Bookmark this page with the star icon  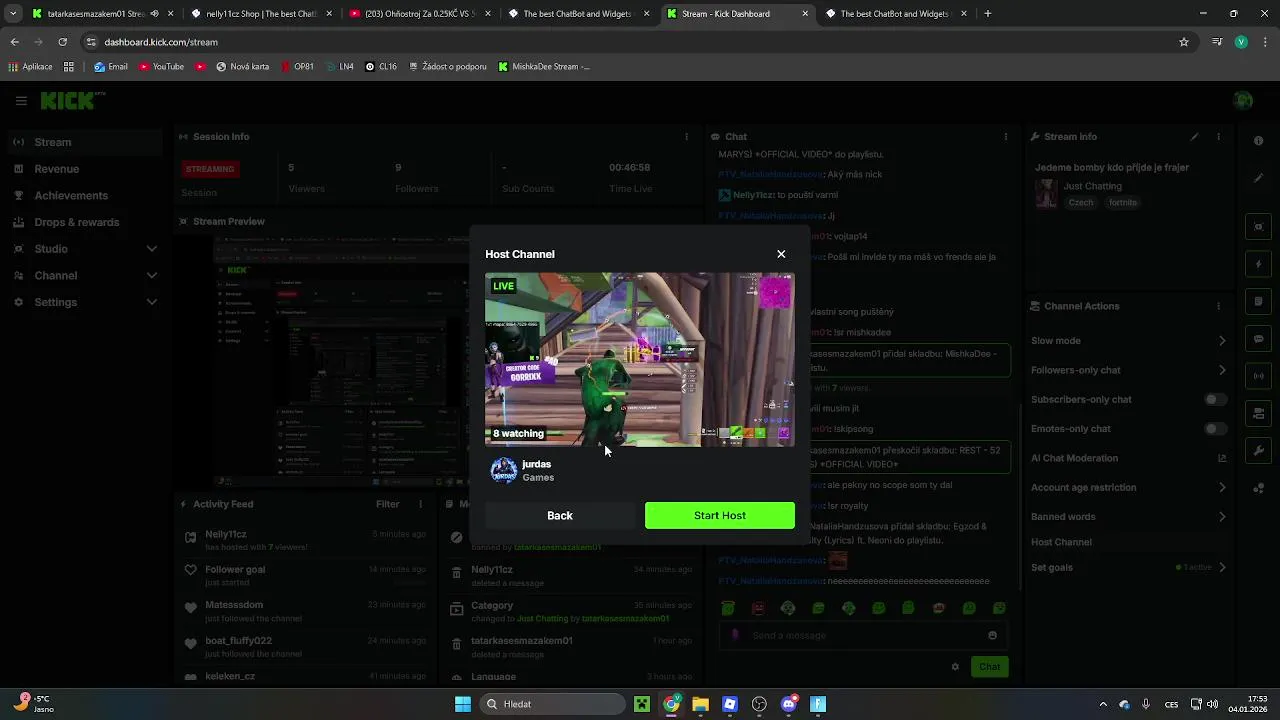[x=1184, y=42]
